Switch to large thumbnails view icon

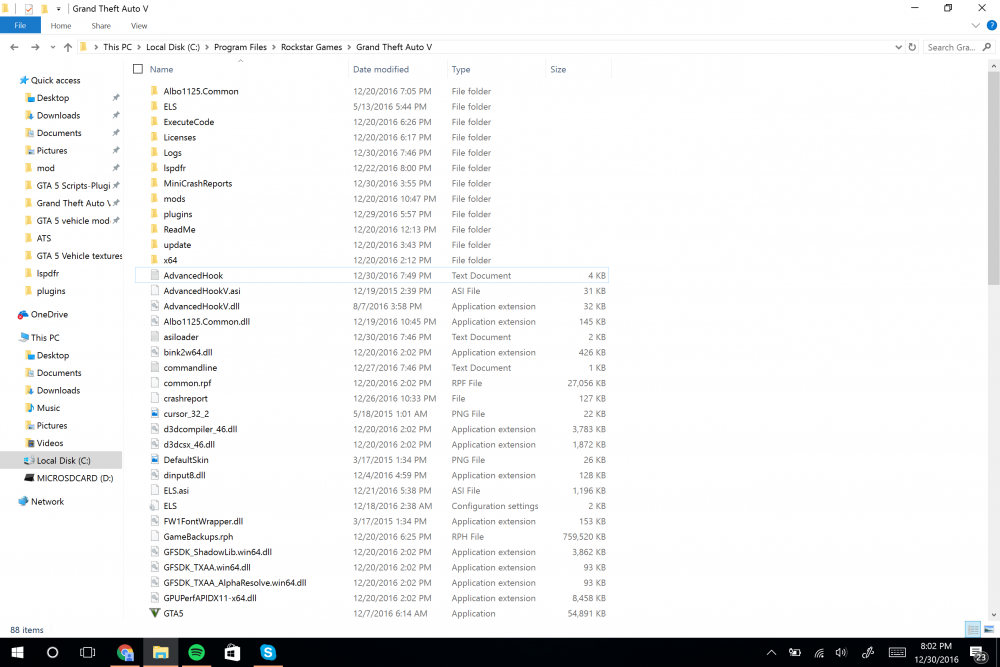pyautogui.click(x=989, y=629)
